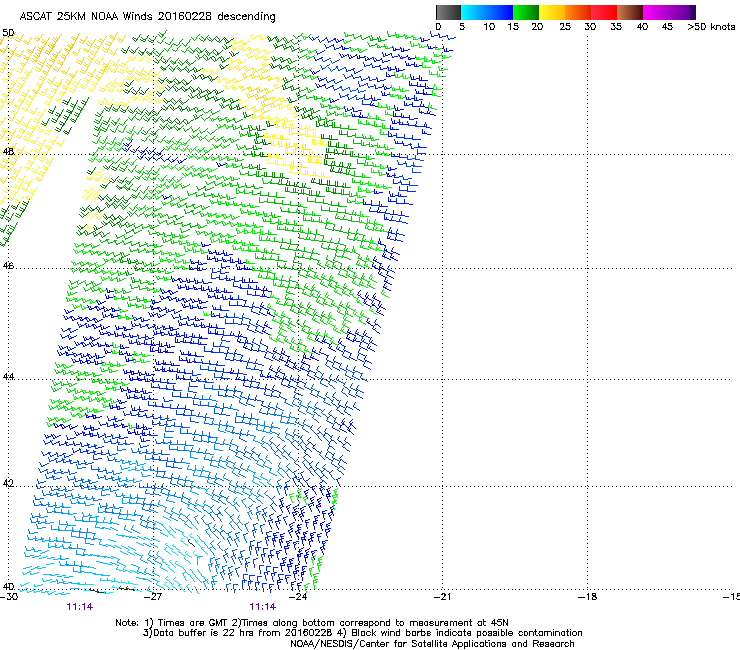Select the gray 0-5 knots legend segment
The height and width of the screenshot is (650, 740).
pos(448,12)
